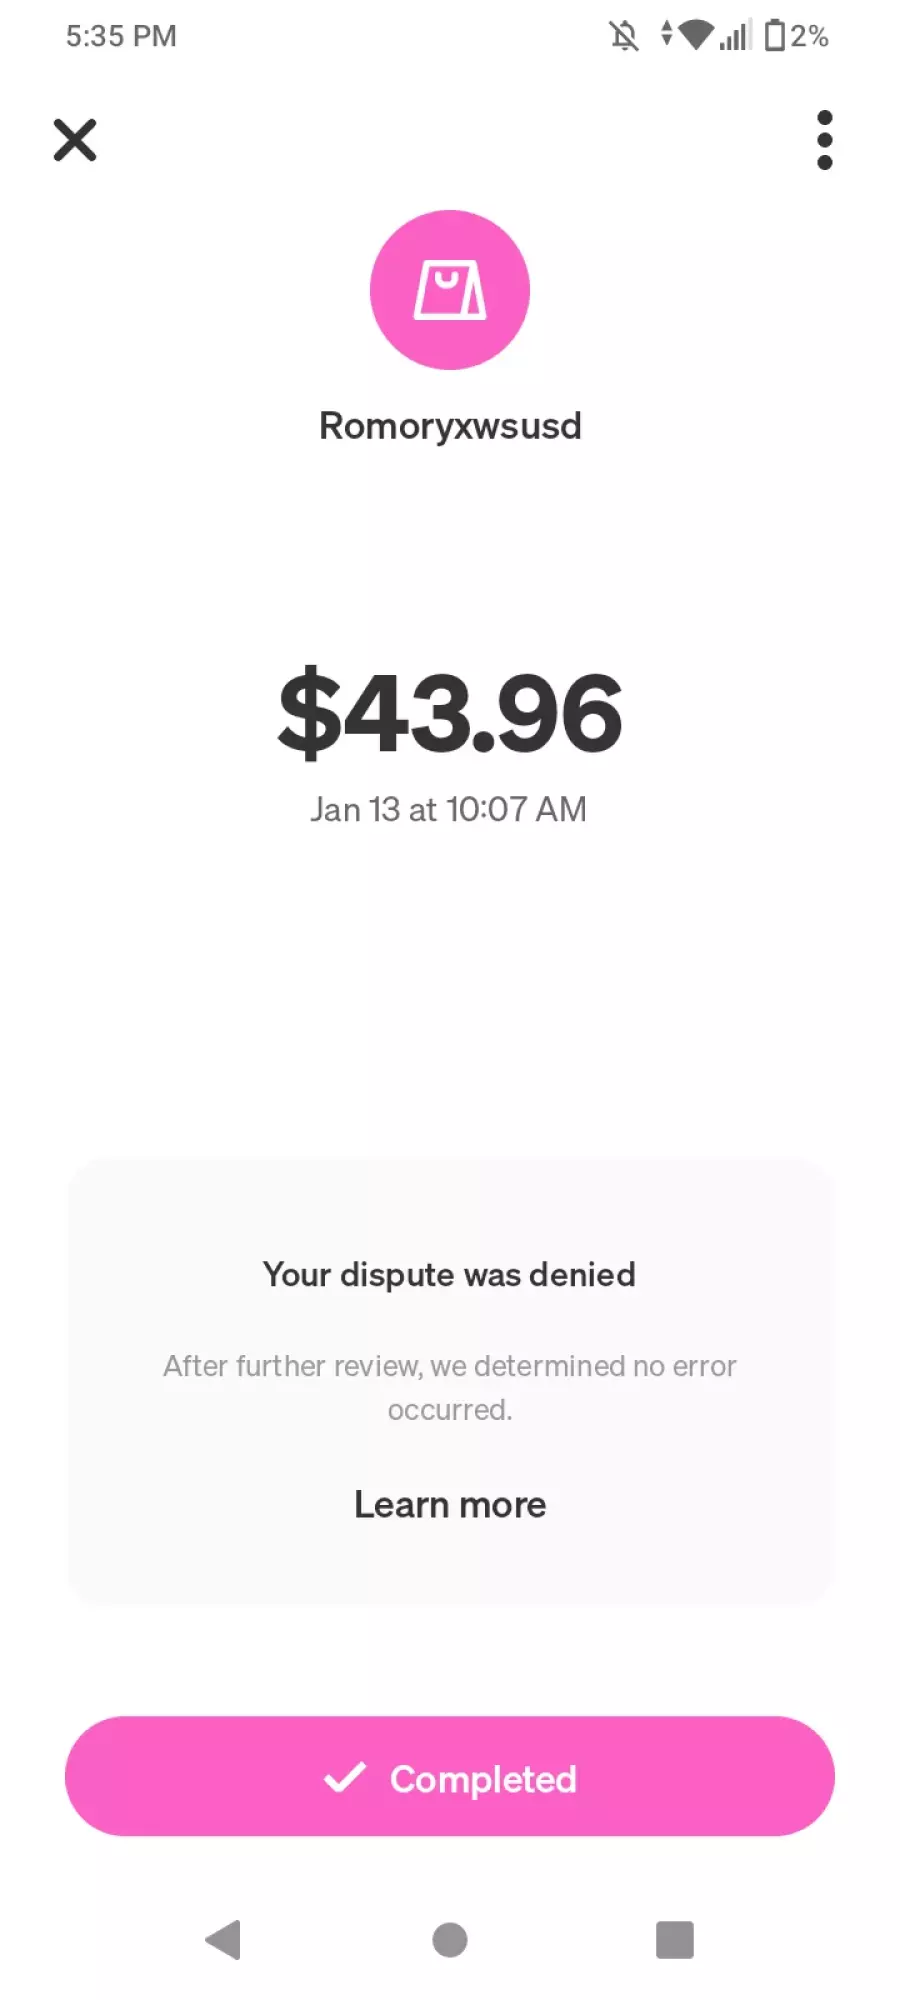Click the checkmark icon in Completed button
Screen dimensions: 900x2000
point(345,1777)
